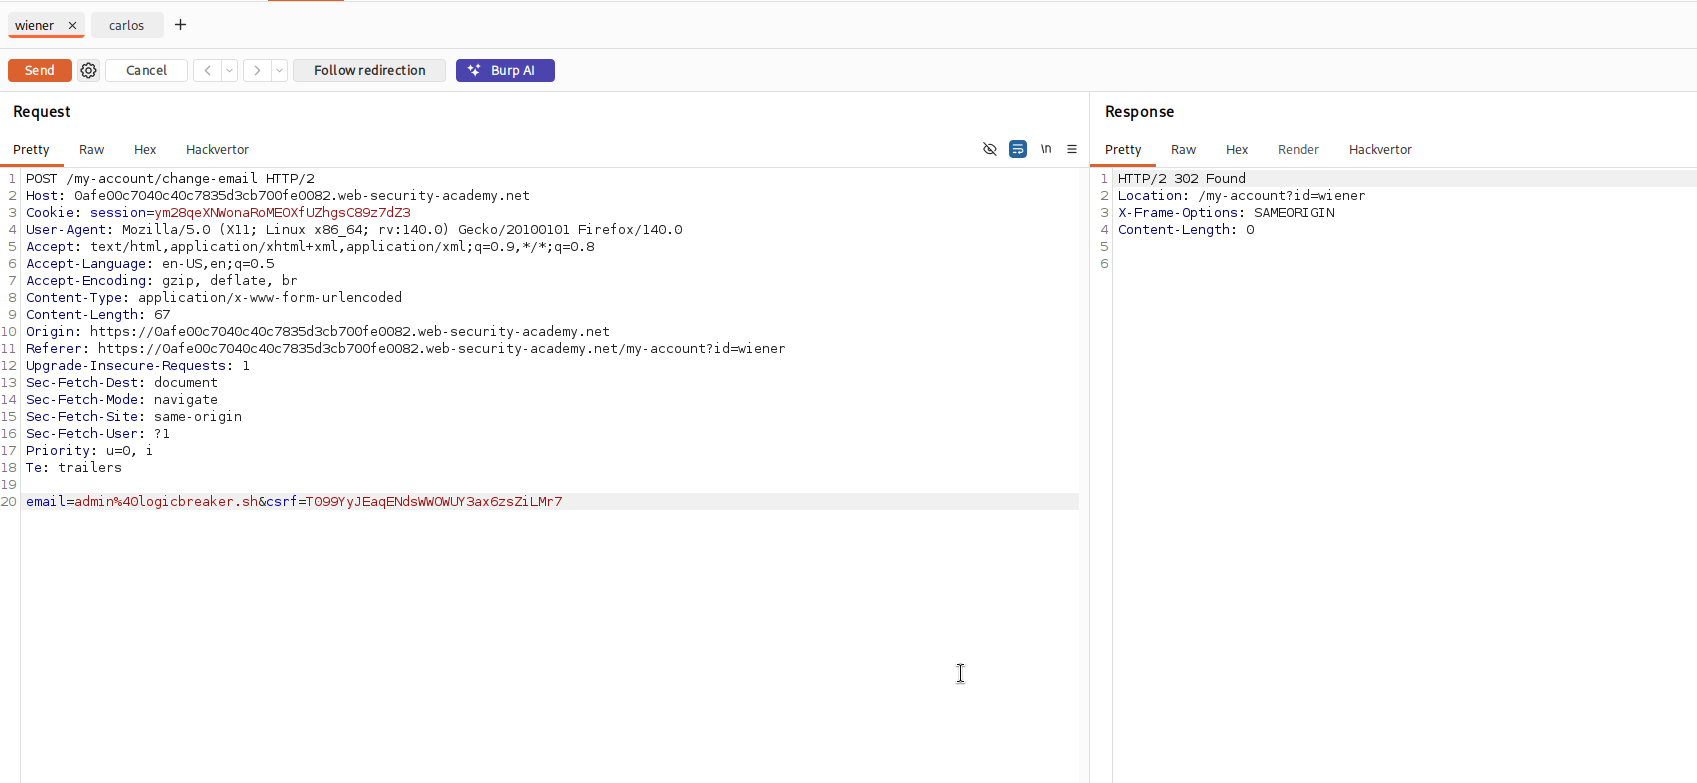
Task: Click HTTP/2 302 Found status line
Action: 1181,179
